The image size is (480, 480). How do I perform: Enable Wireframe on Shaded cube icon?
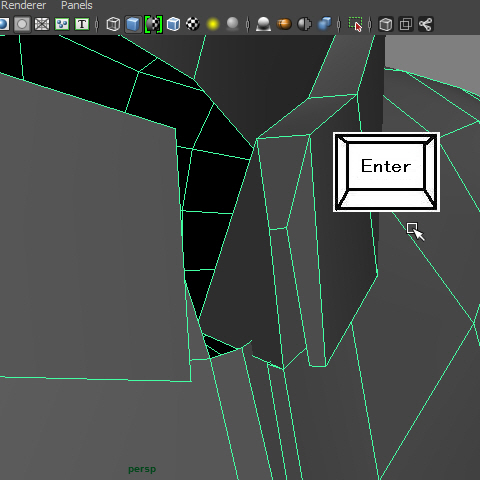173,24
